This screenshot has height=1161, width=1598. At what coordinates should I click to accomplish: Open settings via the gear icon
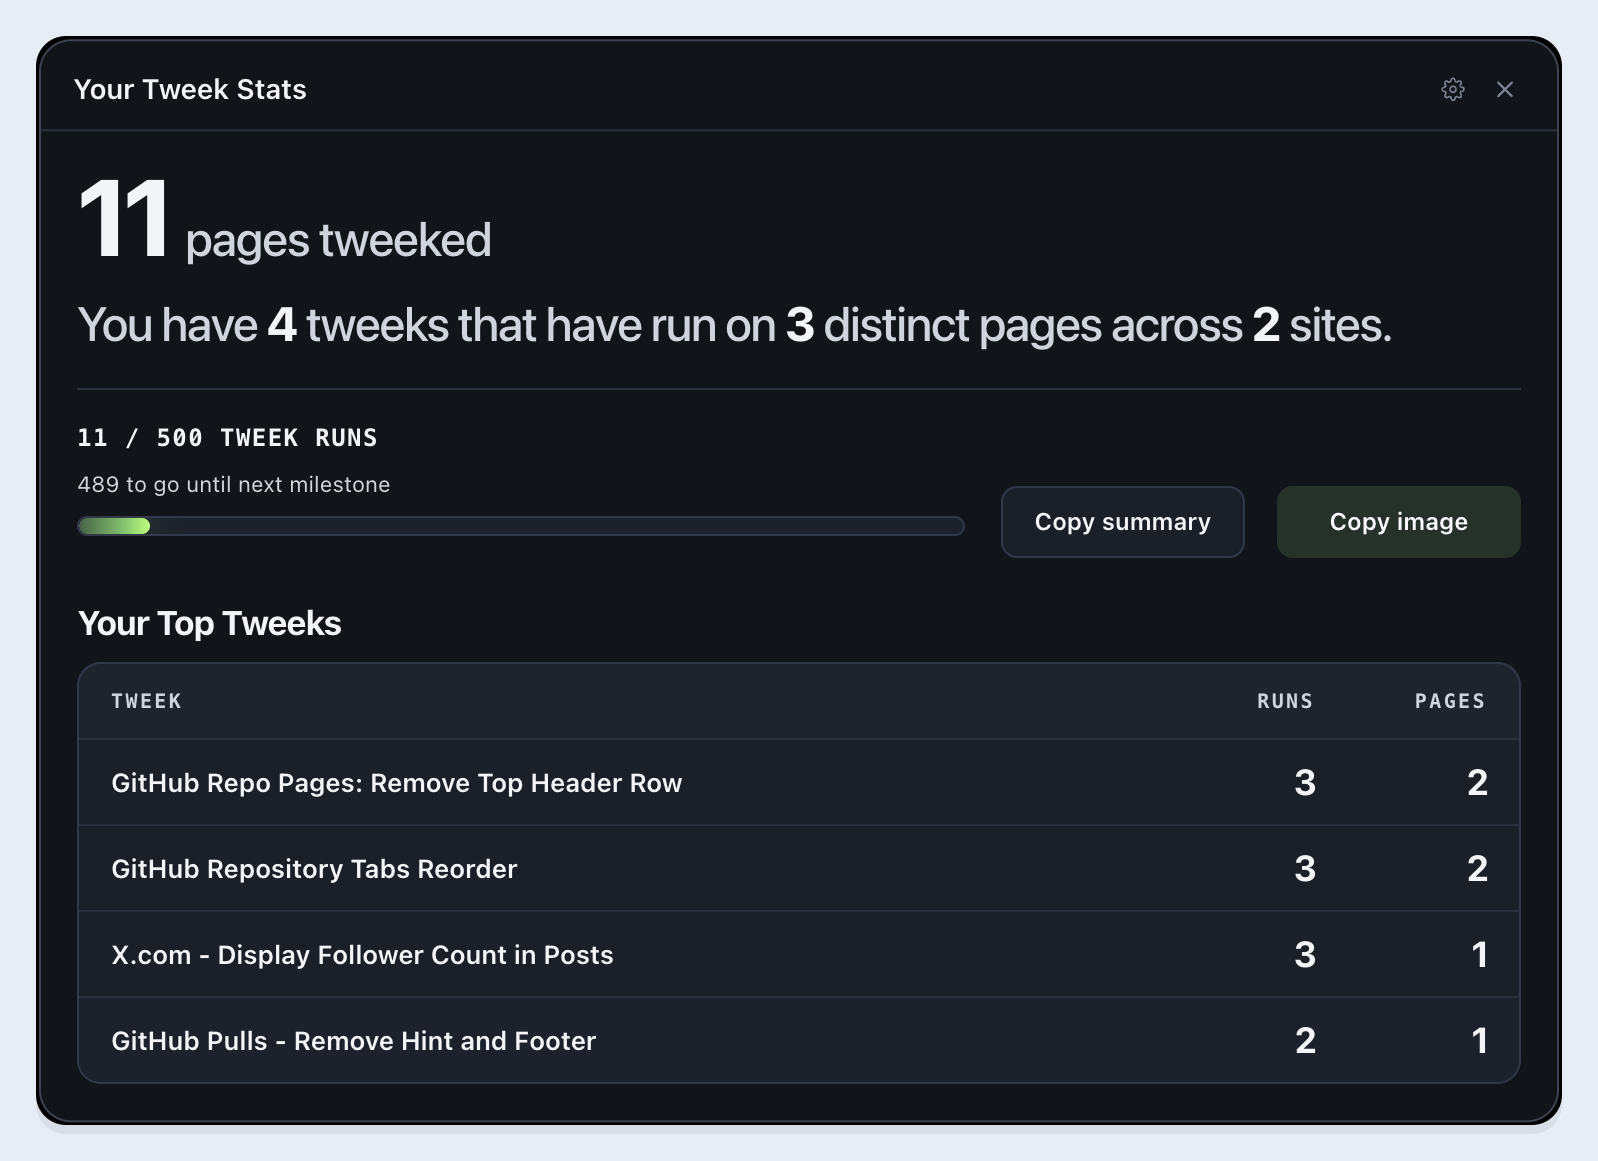point(1452,89)
